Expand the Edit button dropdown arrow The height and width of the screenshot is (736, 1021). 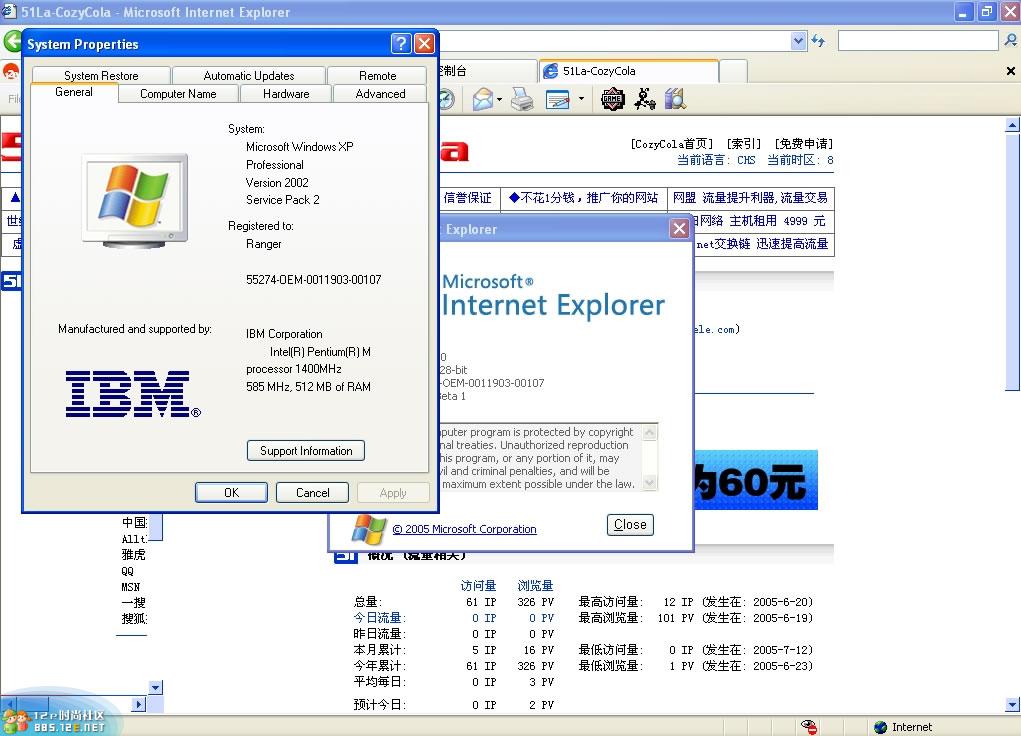pyautogui.click(x=580, y=99)
